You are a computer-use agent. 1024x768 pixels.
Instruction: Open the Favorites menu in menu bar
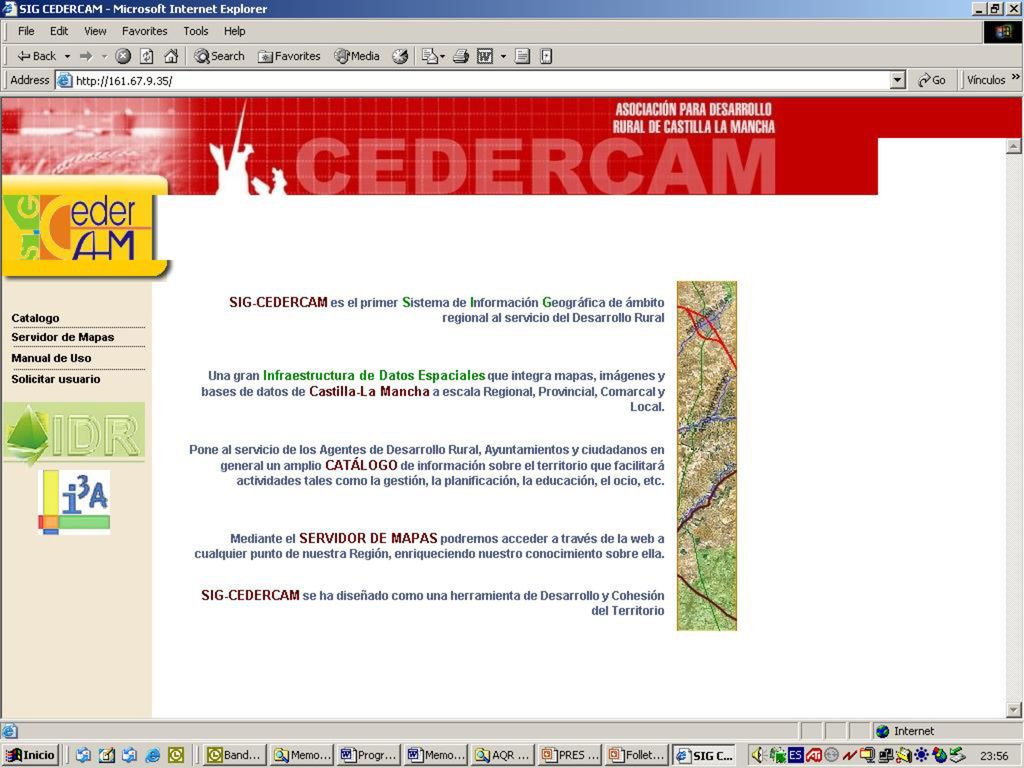(144, 31)
